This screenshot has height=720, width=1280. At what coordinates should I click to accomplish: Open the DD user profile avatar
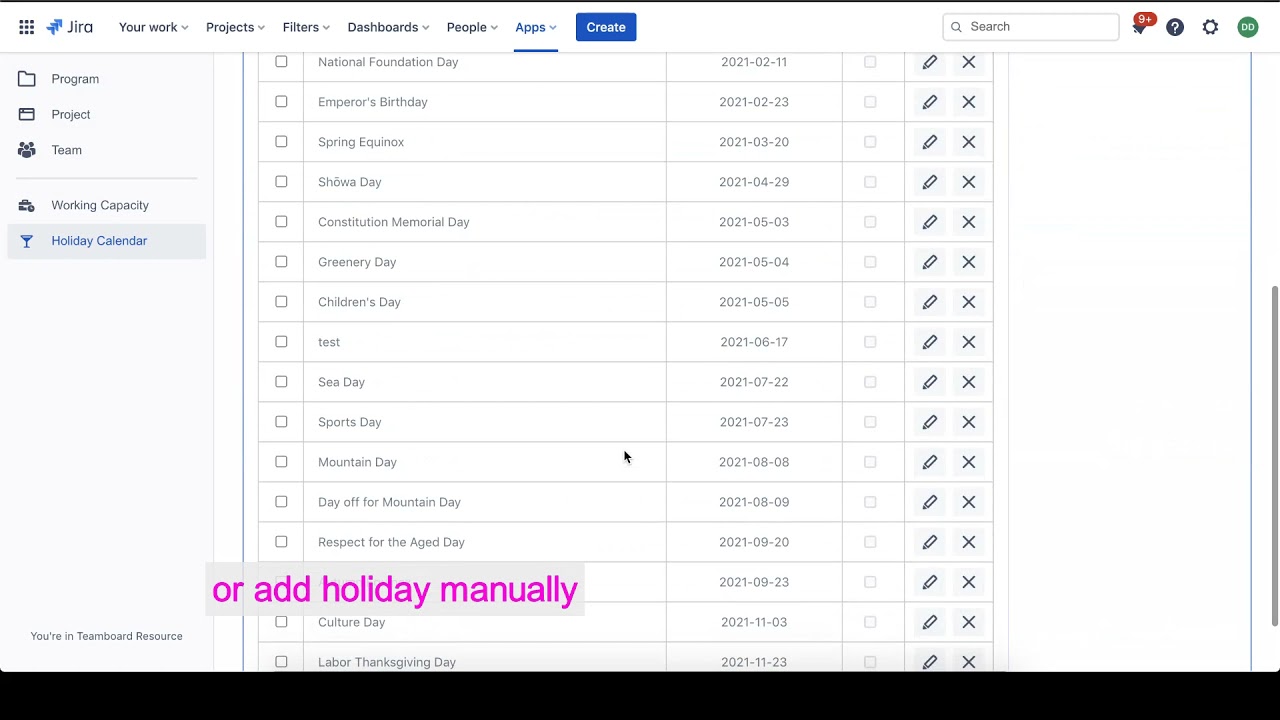(1247, 27)
